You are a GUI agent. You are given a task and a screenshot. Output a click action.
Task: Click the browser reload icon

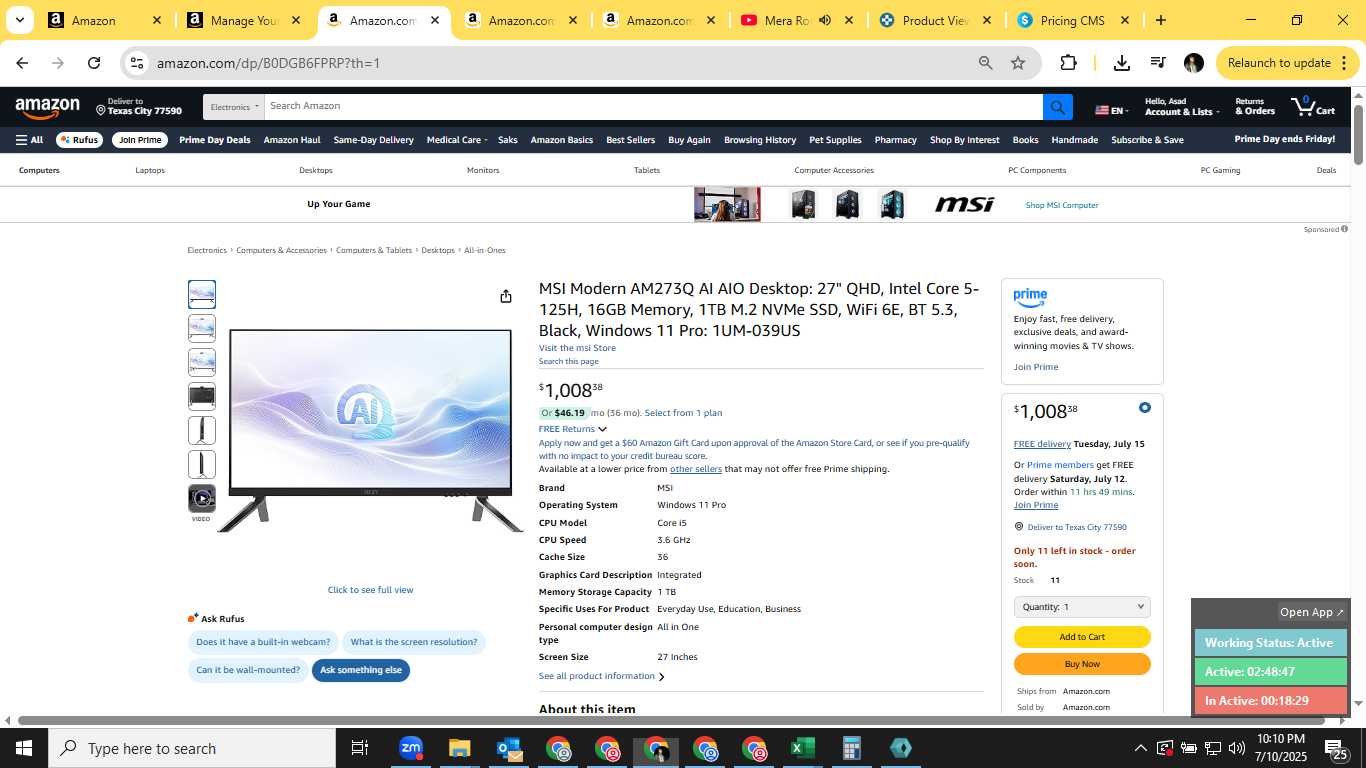pos(94,63)
